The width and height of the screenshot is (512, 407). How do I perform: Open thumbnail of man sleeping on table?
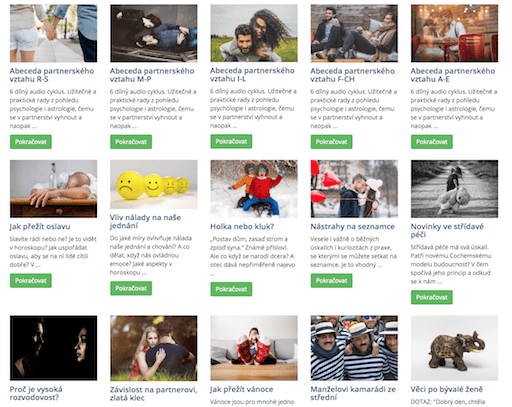click(53, 189)
